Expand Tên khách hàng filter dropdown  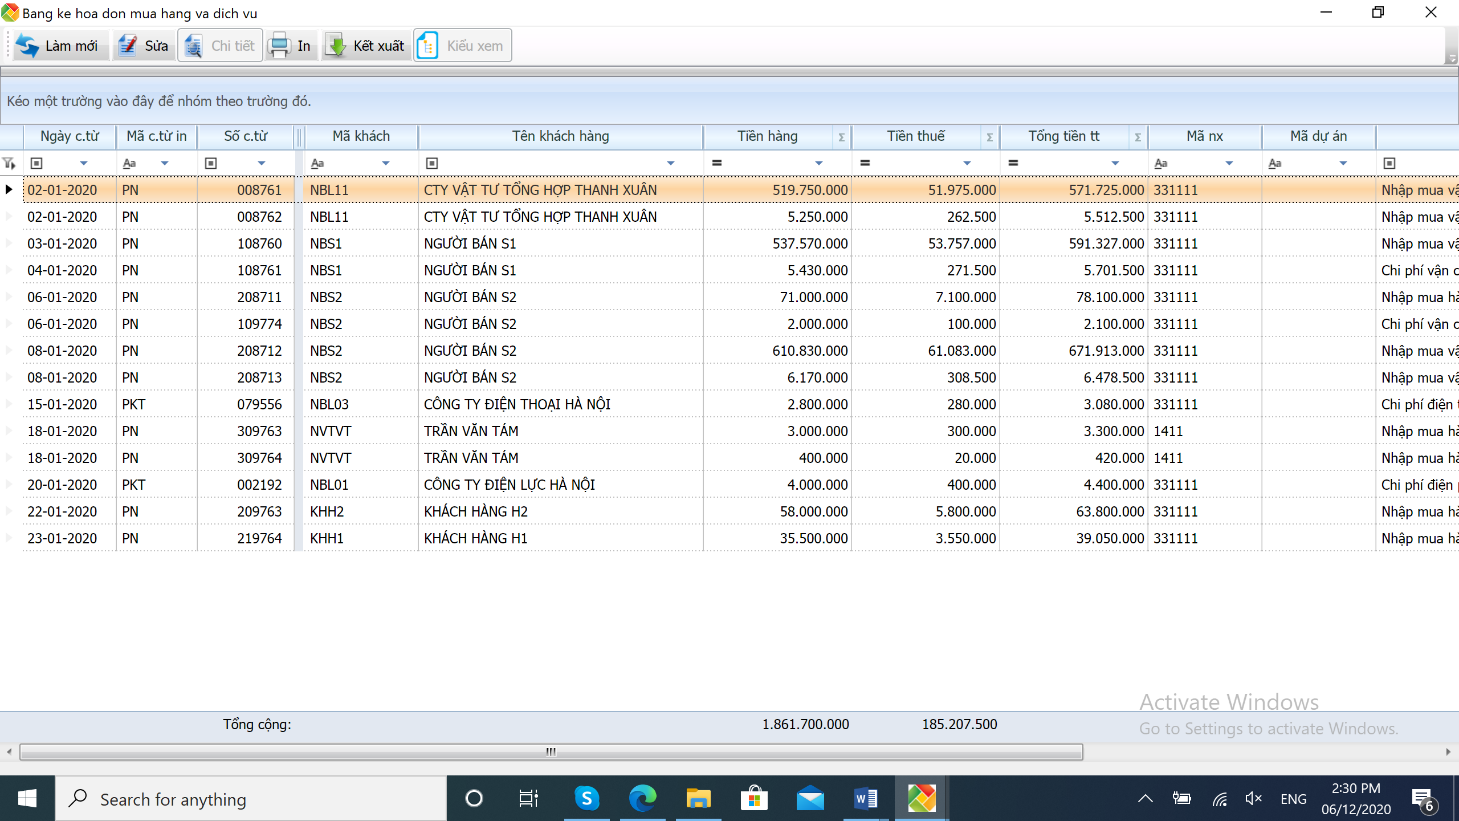(x=671, y=163)
